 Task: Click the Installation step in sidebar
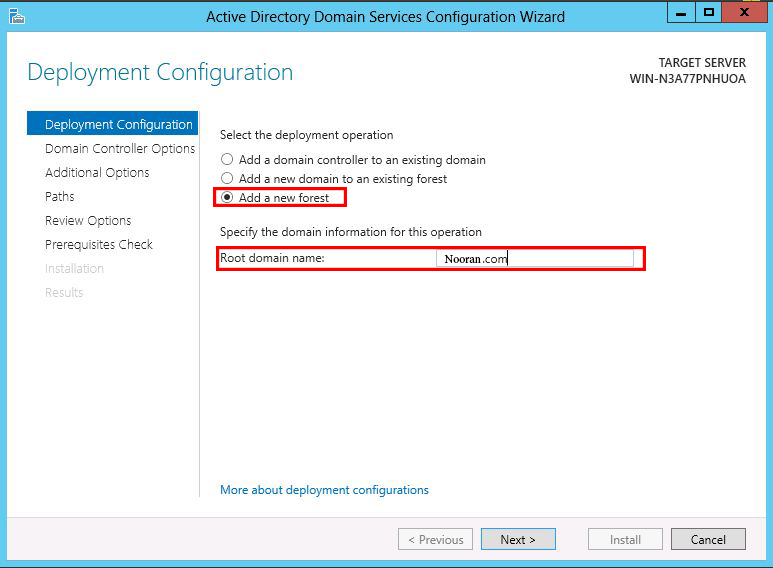coord(74,268)
